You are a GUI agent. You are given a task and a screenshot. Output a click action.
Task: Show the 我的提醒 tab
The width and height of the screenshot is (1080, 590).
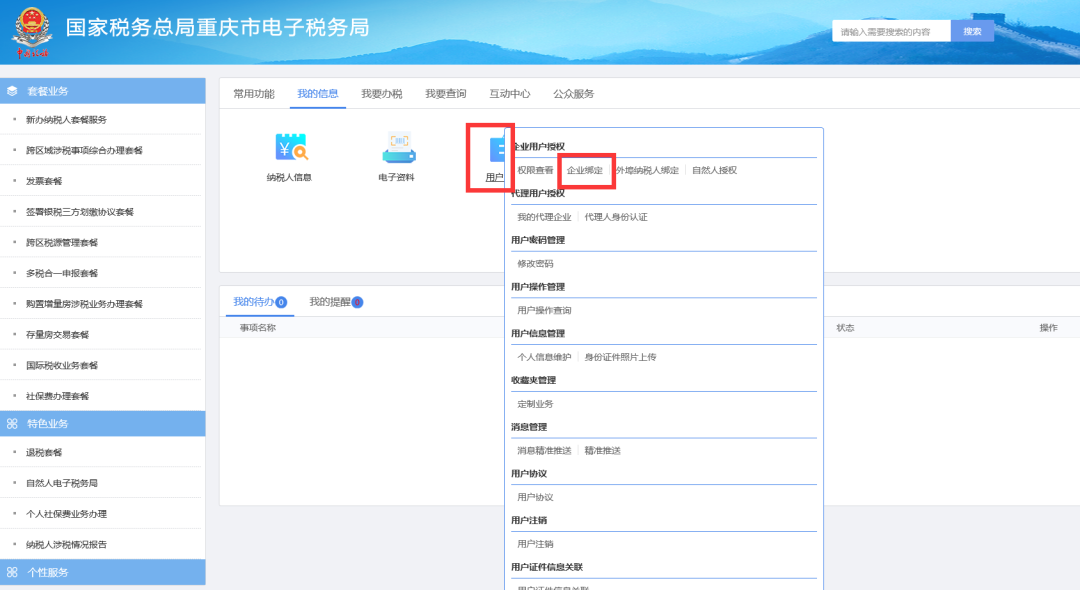pyautogui.click(x=336, y=302)
